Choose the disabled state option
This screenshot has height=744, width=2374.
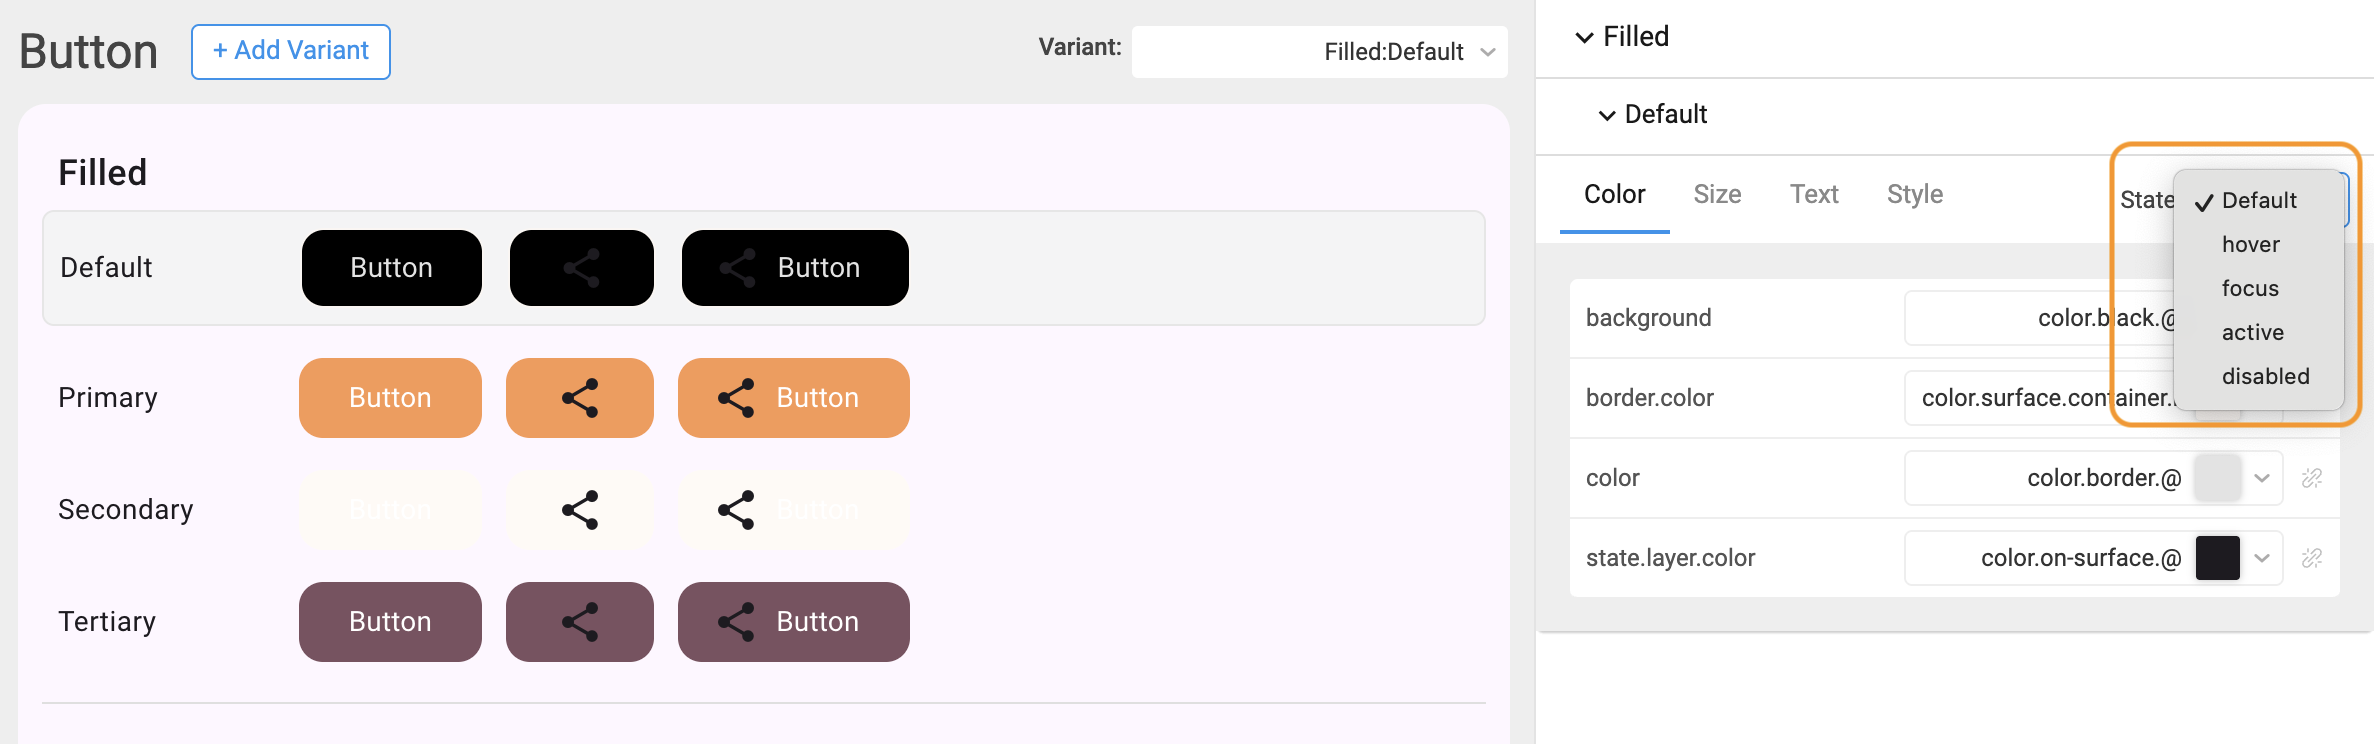[2265, 377]
